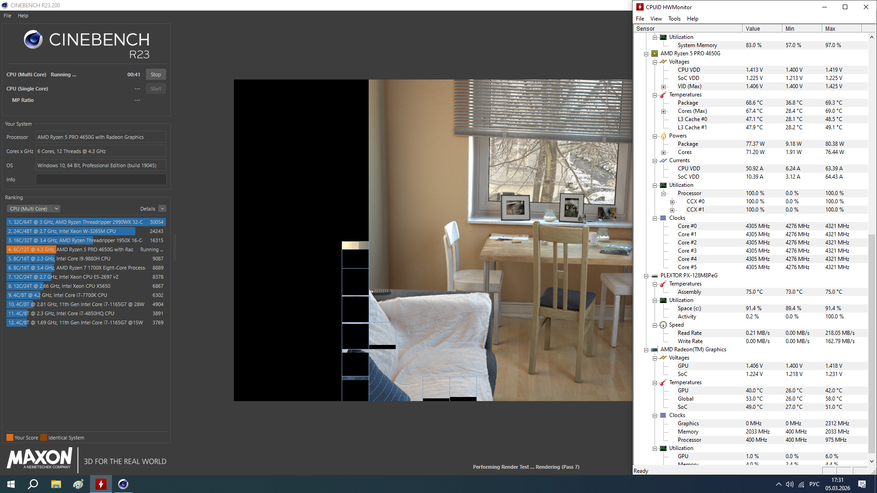Viewport: 877px width, 493px height.
Task: Click the Cinebench taskbar icon
Action: click(x=123, y=484)
